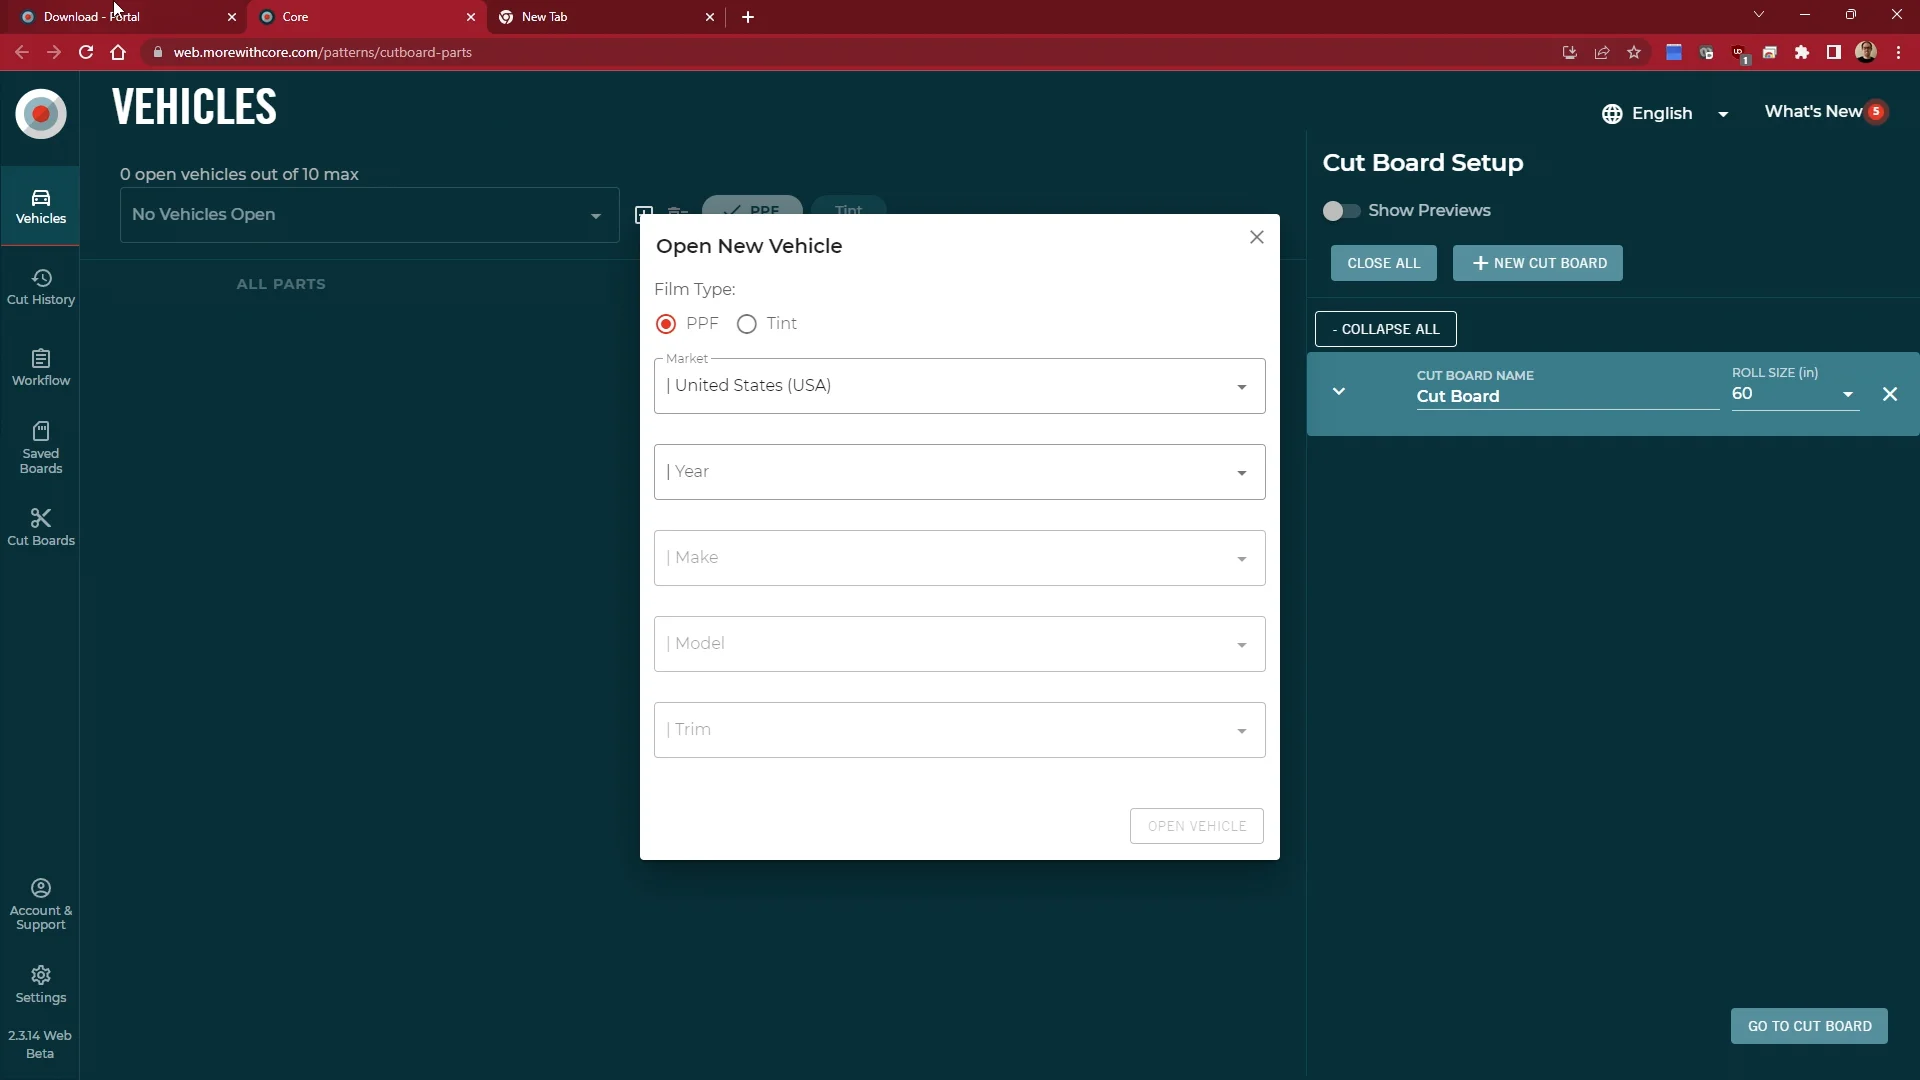Bookmark this page with star icon

(x=1634, y=53)
